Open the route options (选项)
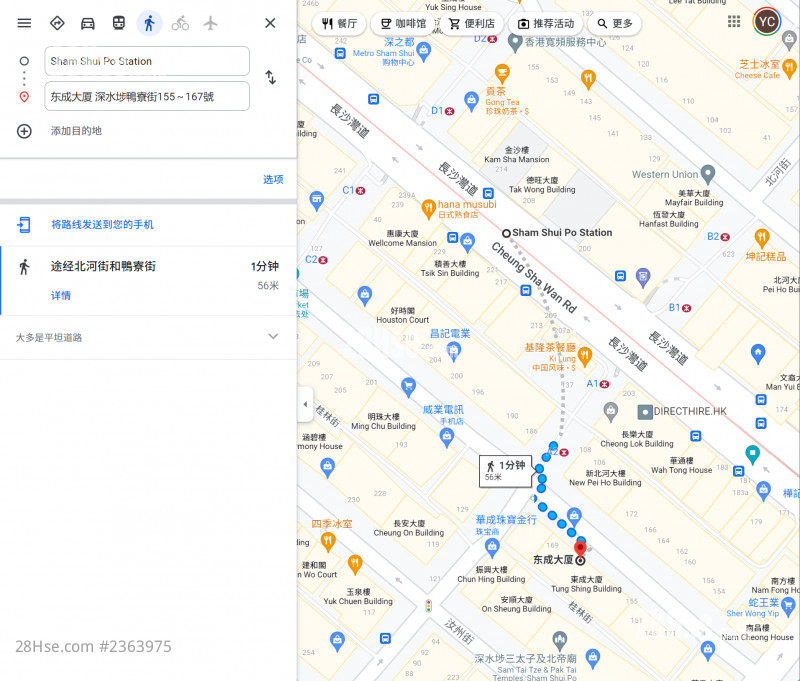The width and height of the screenshot is (800, 681). (x=273, y=179)
